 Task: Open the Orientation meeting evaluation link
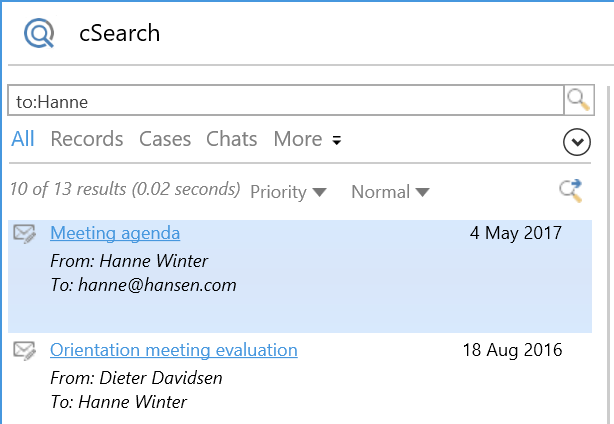174,350
